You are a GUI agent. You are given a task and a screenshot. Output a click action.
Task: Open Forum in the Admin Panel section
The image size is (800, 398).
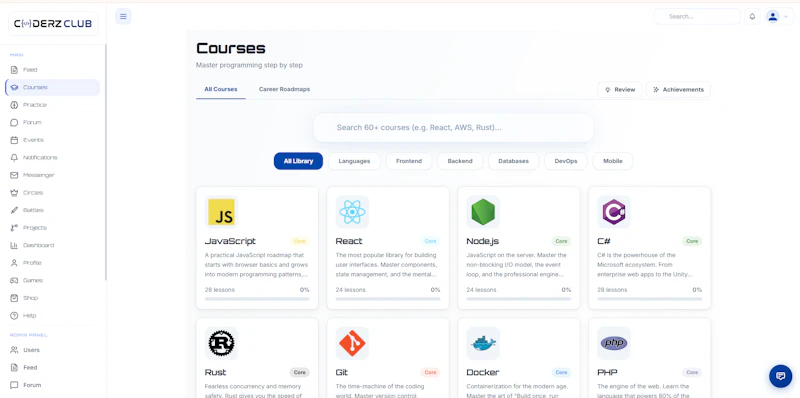tap(53, 385)
